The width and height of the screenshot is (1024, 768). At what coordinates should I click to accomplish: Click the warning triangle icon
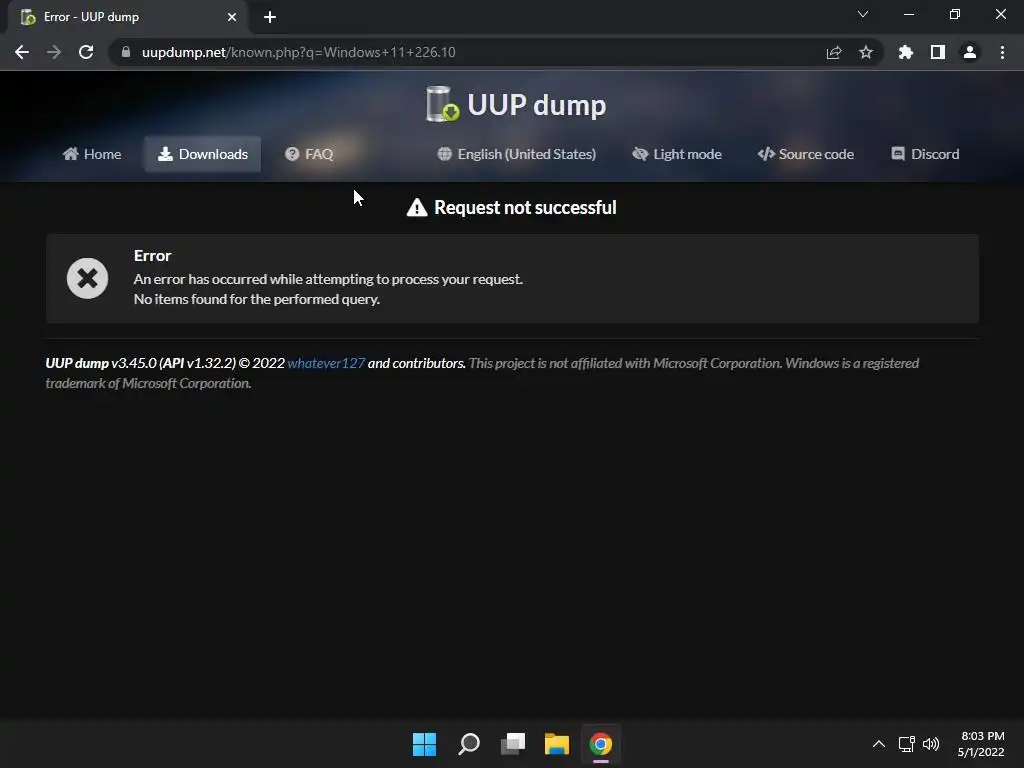coord(417,208)
